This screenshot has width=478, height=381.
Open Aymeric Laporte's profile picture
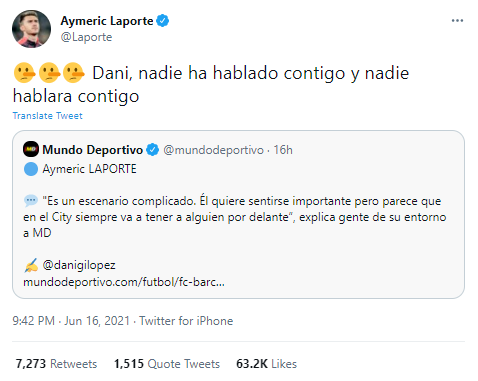pyautogui.click(x=31, y=29)
